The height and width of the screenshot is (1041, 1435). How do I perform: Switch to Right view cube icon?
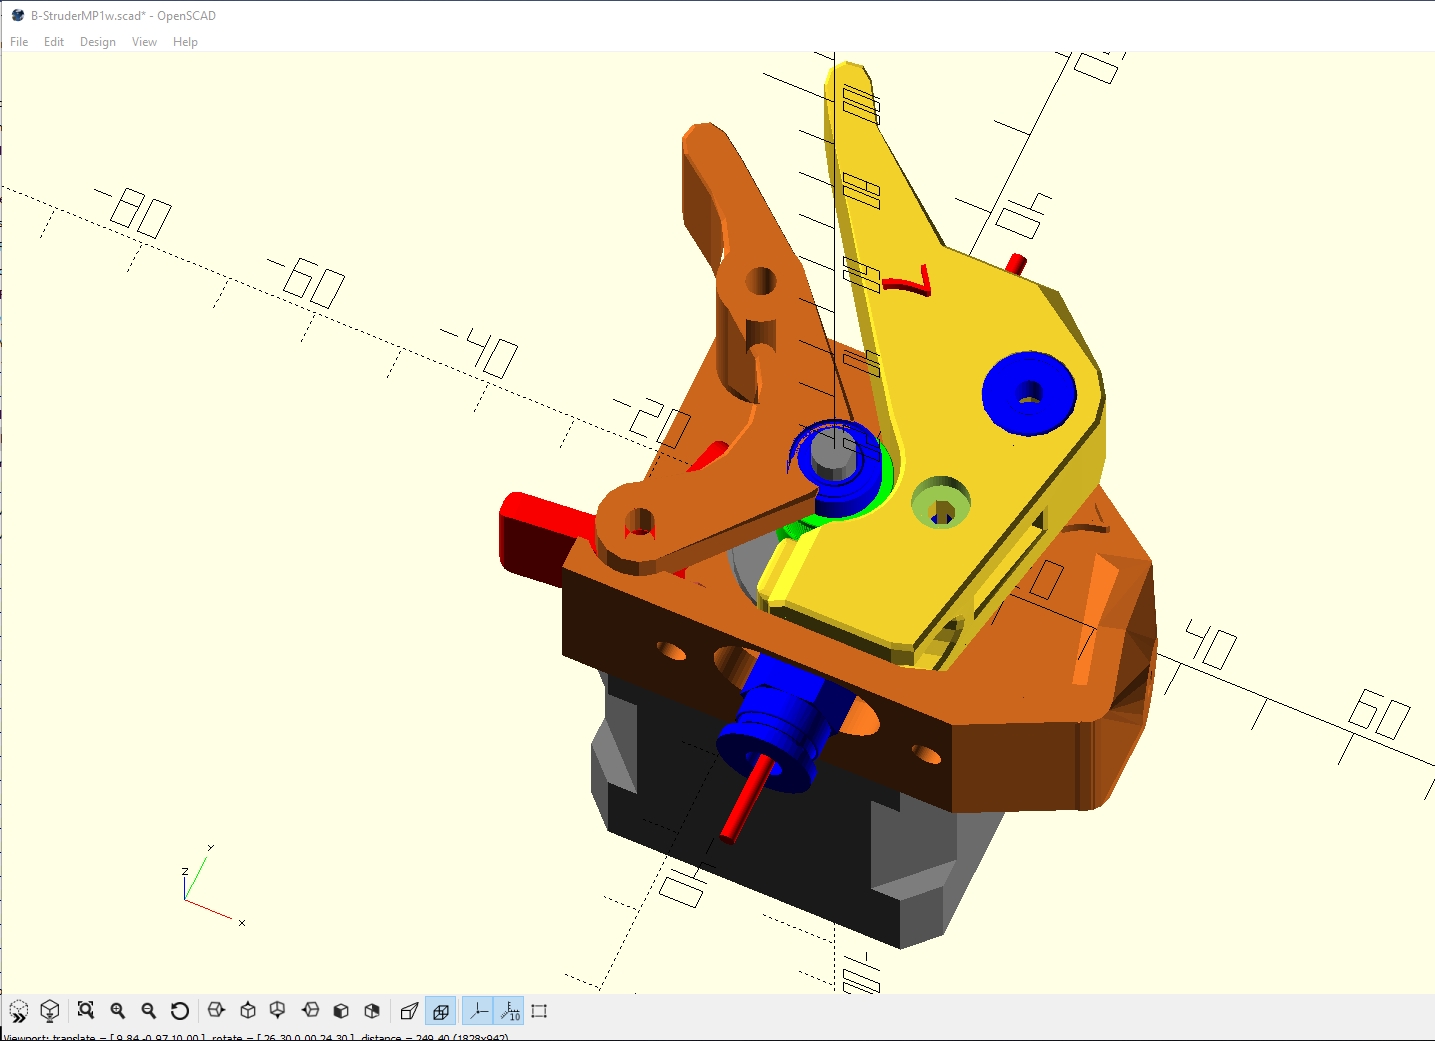216,1011
